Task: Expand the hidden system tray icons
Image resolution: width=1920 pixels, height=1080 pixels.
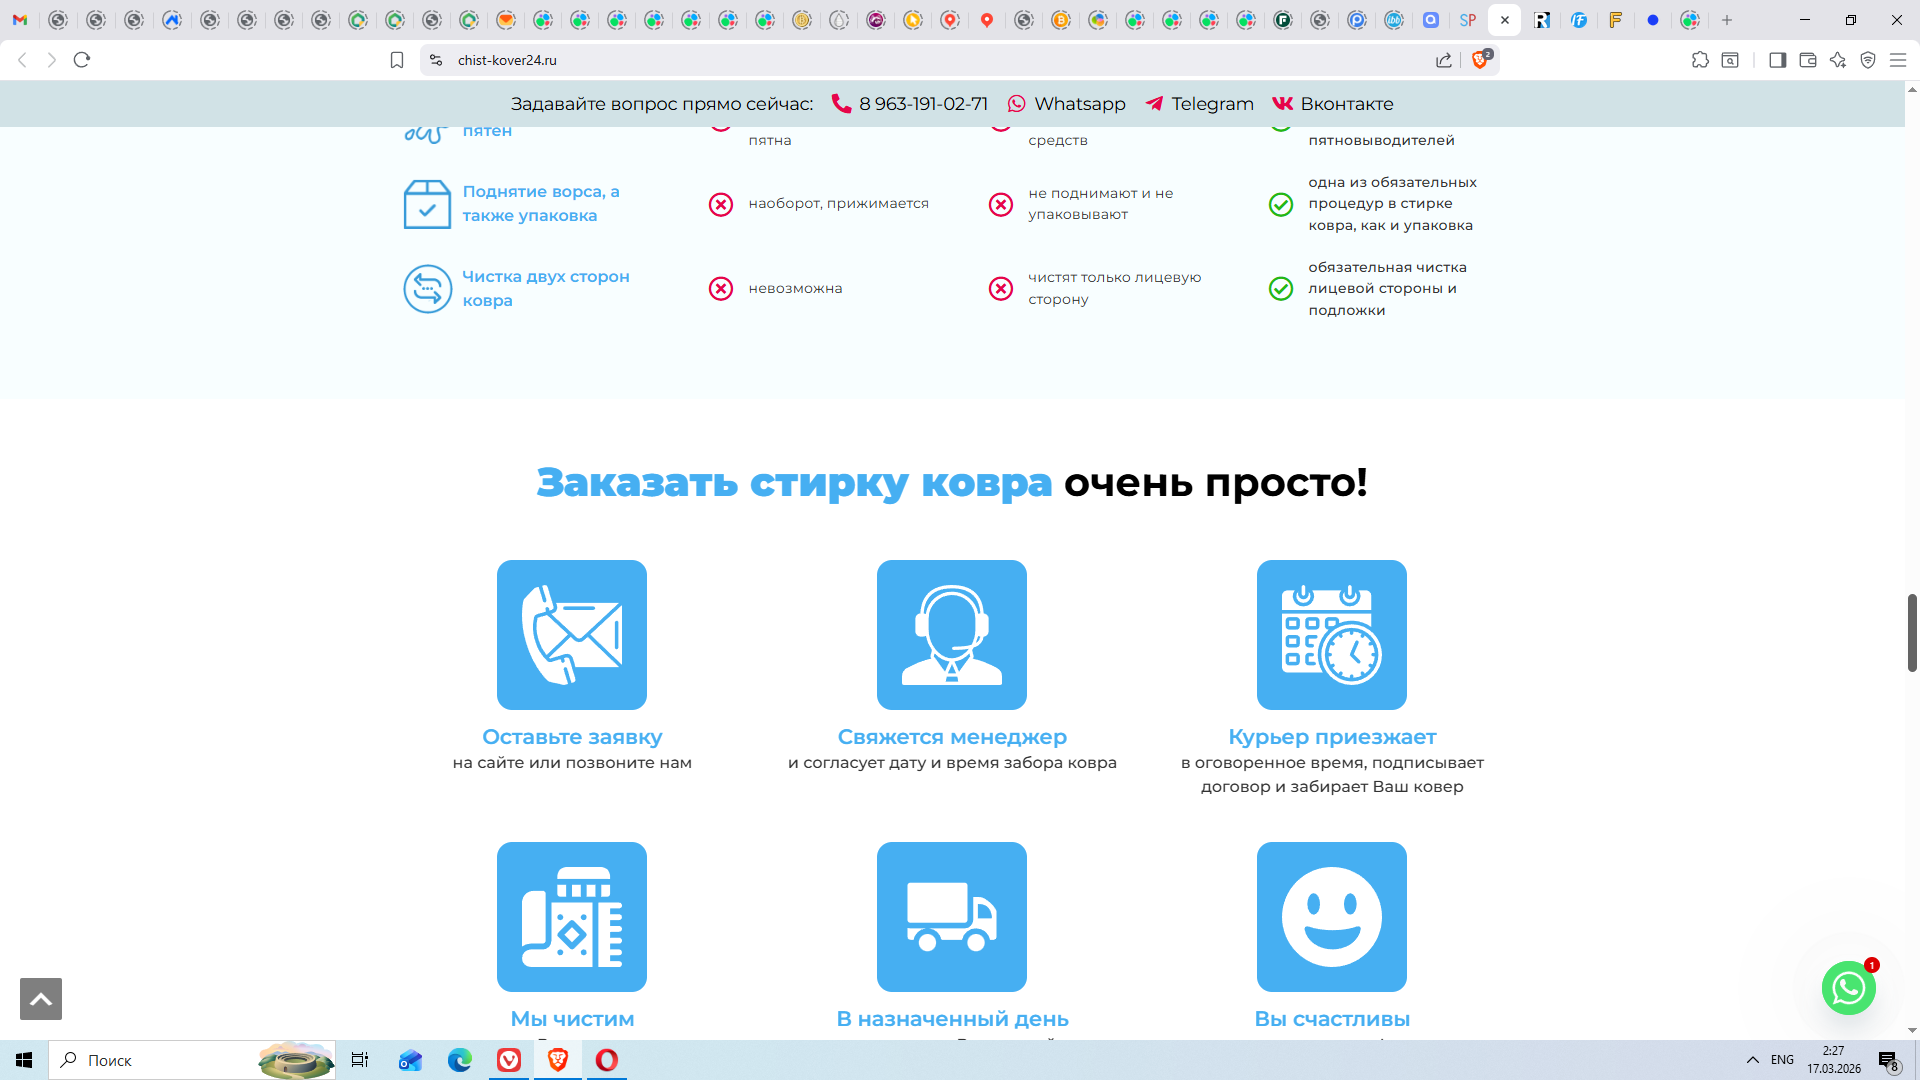Action: coord(1753,1060)
